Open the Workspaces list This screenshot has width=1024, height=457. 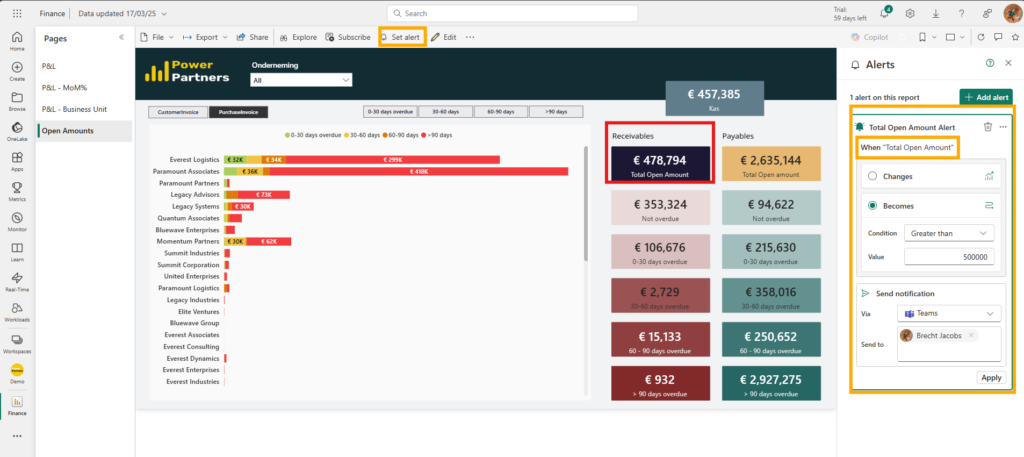tap(17, 343)
